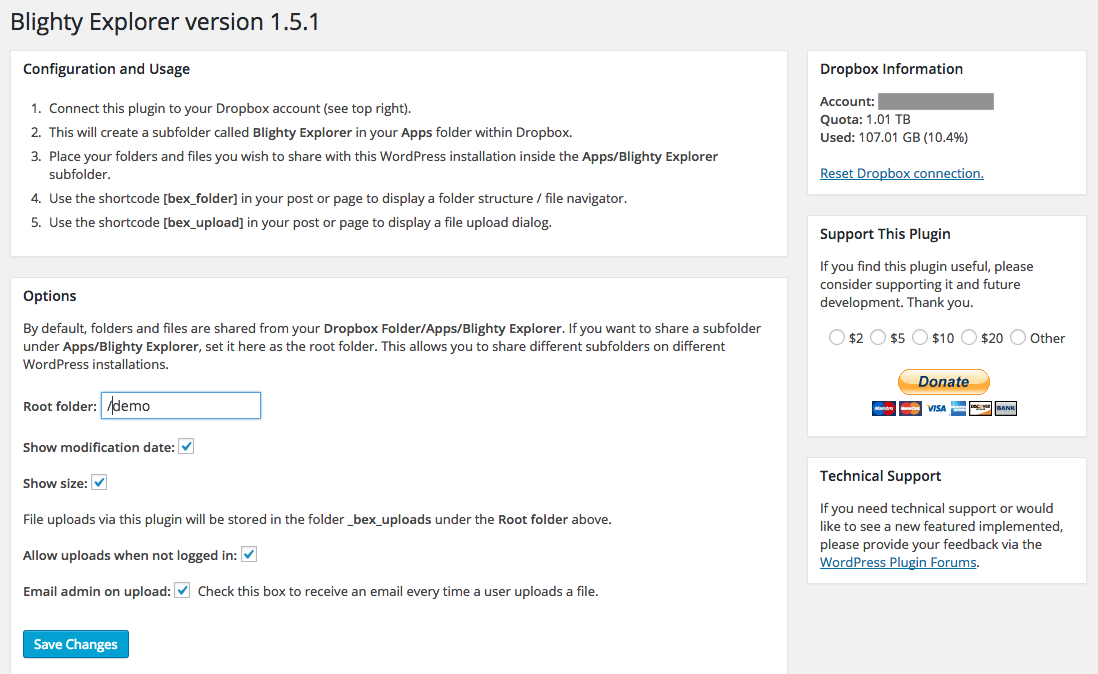This screenshot has width=1098, height=674.
Task: Disable Email admin on upload checkbox
Action: pyautogui.click(x=182, y=590)
